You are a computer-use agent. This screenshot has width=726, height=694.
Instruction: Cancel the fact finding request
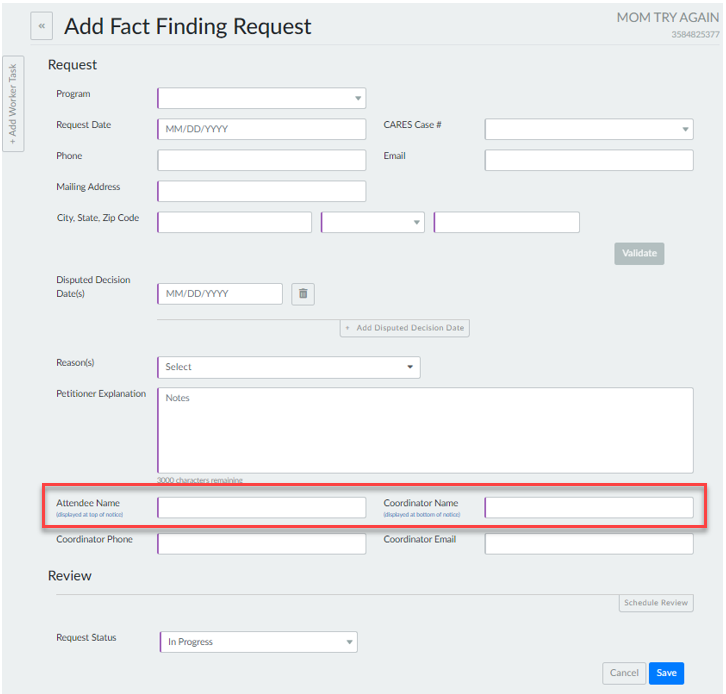[x=624, y=673]
